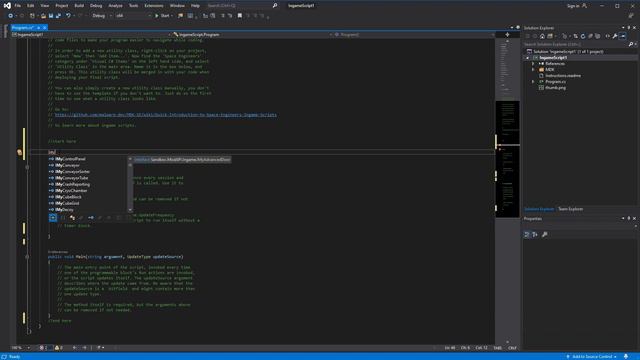Switch to the Team Explorer tab
Viewport: 640px width, 360px height.
(x=570, y=209)
